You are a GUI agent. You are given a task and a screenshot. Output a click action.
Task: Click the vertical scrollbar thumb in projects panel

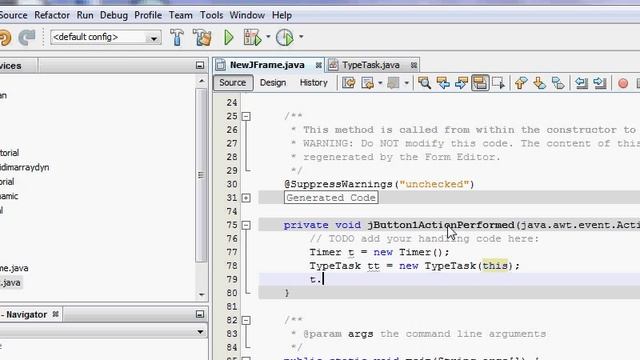202,175
